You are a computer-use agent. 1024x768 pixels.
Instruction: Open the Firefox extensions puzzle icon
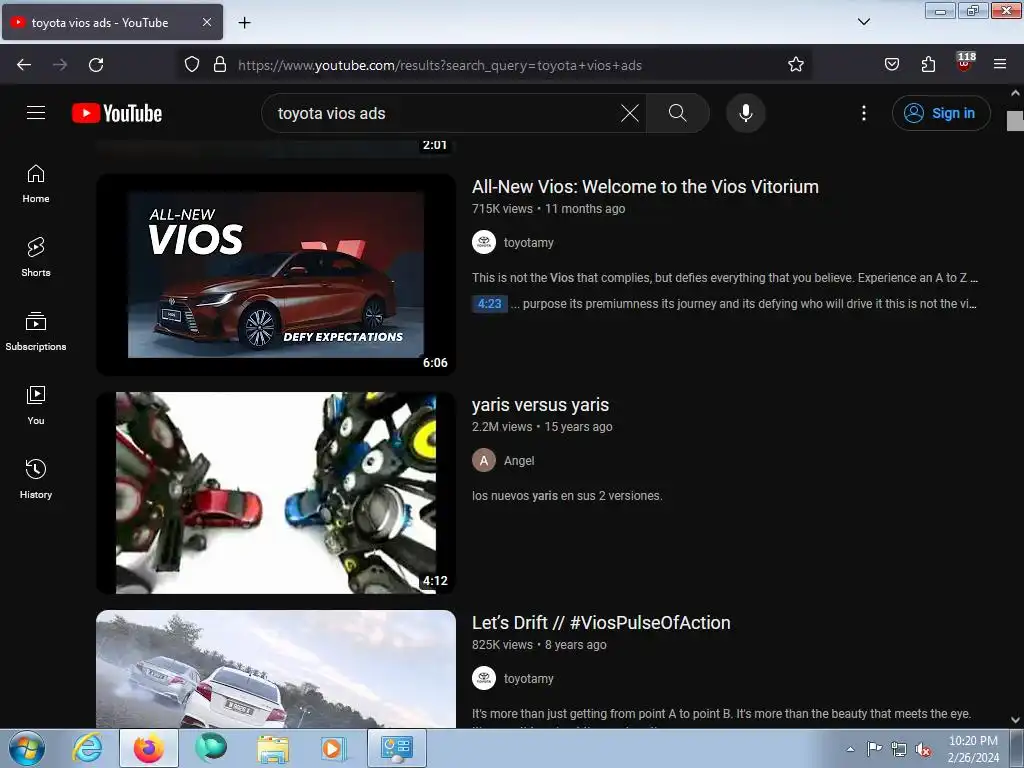pos(928,65)
